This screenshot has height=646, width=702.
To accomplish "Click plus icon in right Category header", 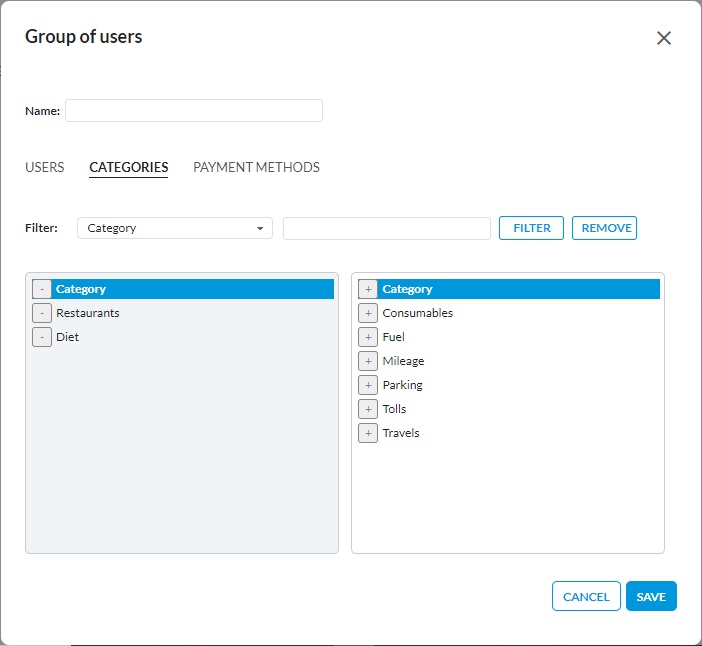I will (368, 289).
